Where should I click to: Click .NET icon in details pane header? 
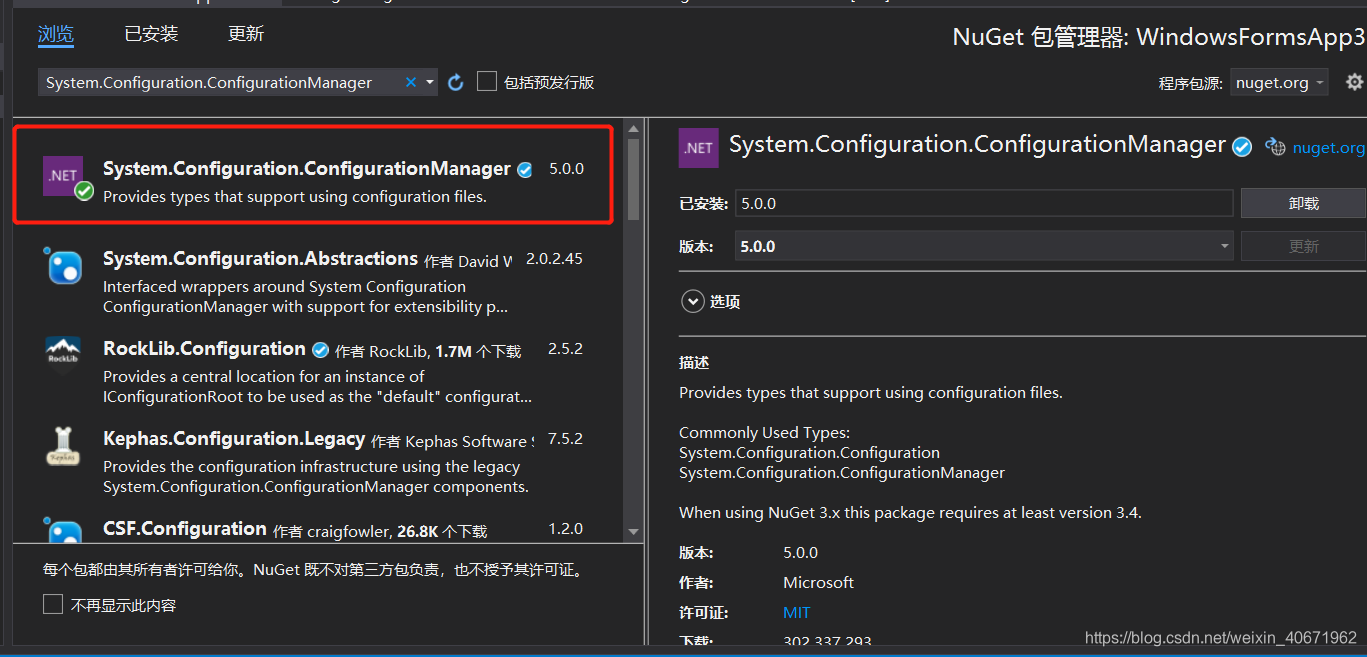[x=698, y=147]
